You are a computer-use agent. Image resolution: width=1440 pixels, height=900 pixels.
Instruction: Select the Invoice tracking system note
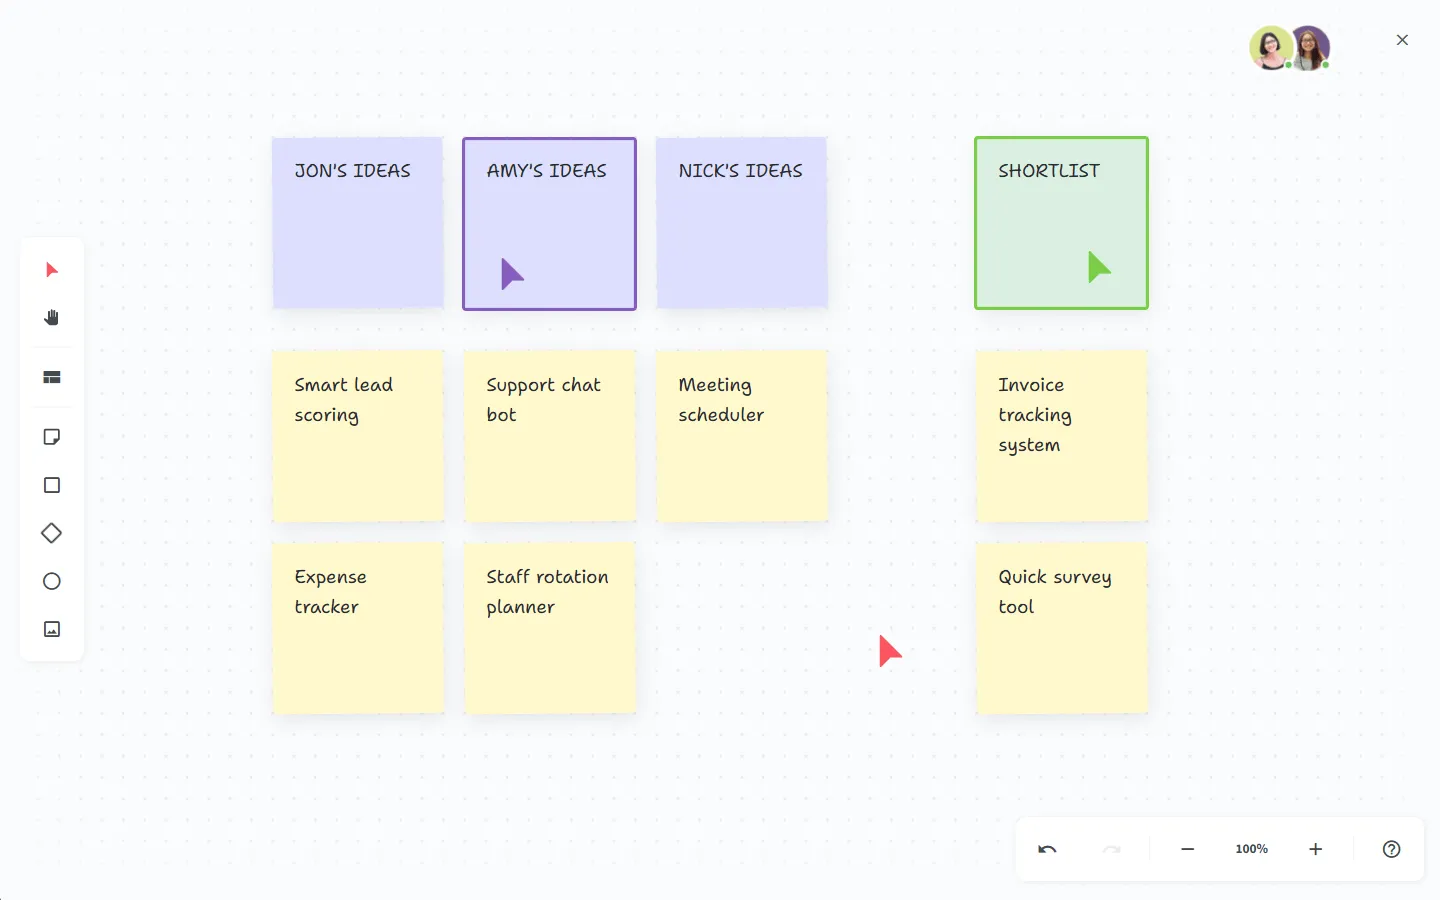[x=1062, y=436]
